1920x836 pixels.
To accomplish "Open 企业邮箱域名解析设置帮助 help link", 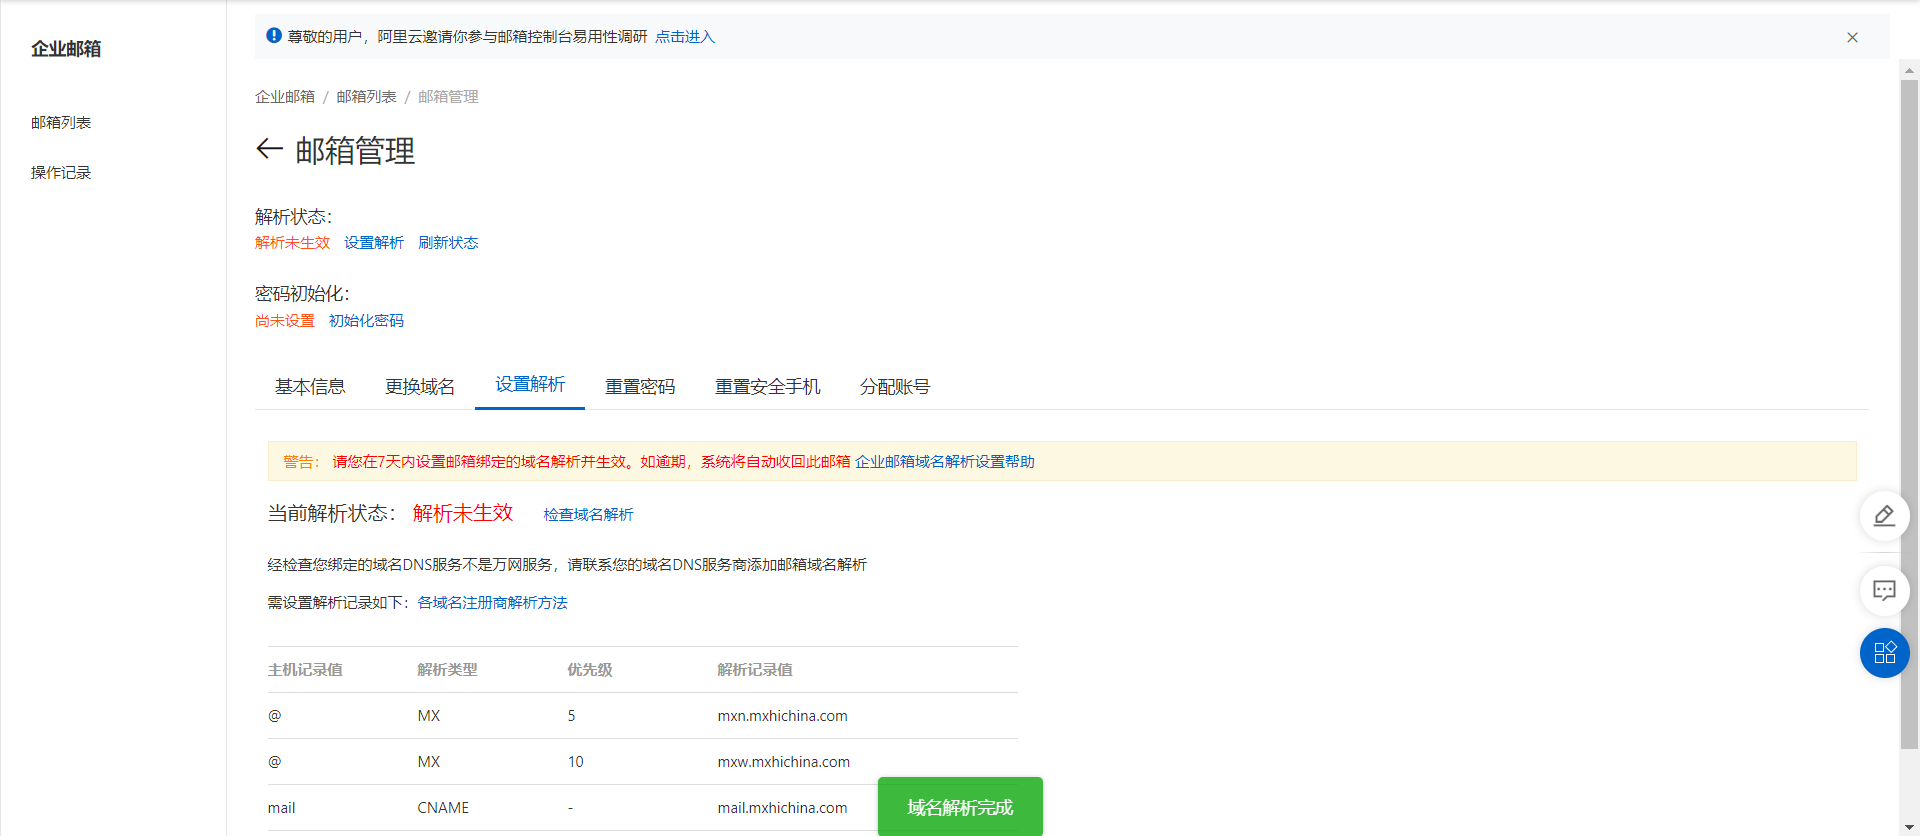I will 944,462.
